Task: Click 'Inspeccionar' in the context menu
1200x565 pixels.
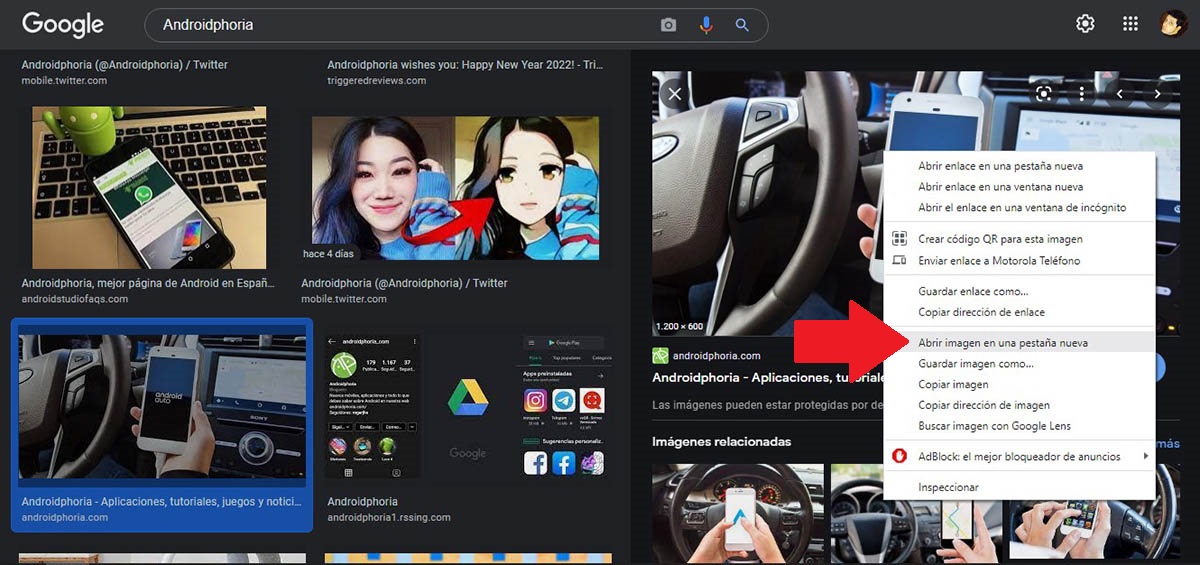Action: tap(948, 487)
